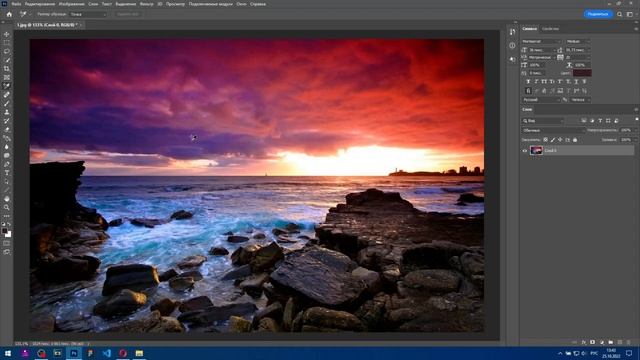Open the Фильтр menu
Screen dimensions: 640x360
[x=147, y=4]
